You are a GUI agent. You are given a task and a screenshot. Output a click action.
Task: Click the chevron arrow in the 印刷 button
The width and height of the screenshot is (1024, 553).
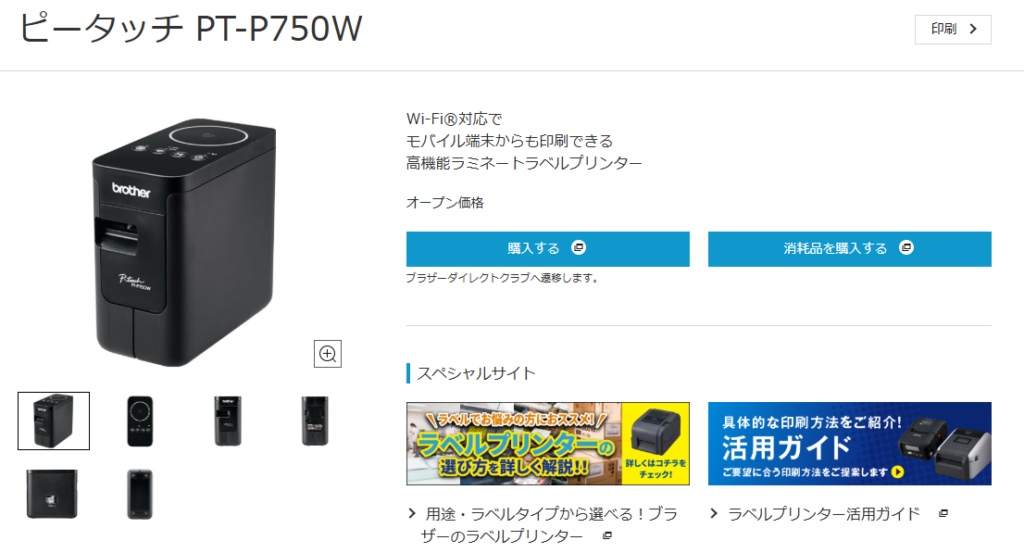click(973, 29)
